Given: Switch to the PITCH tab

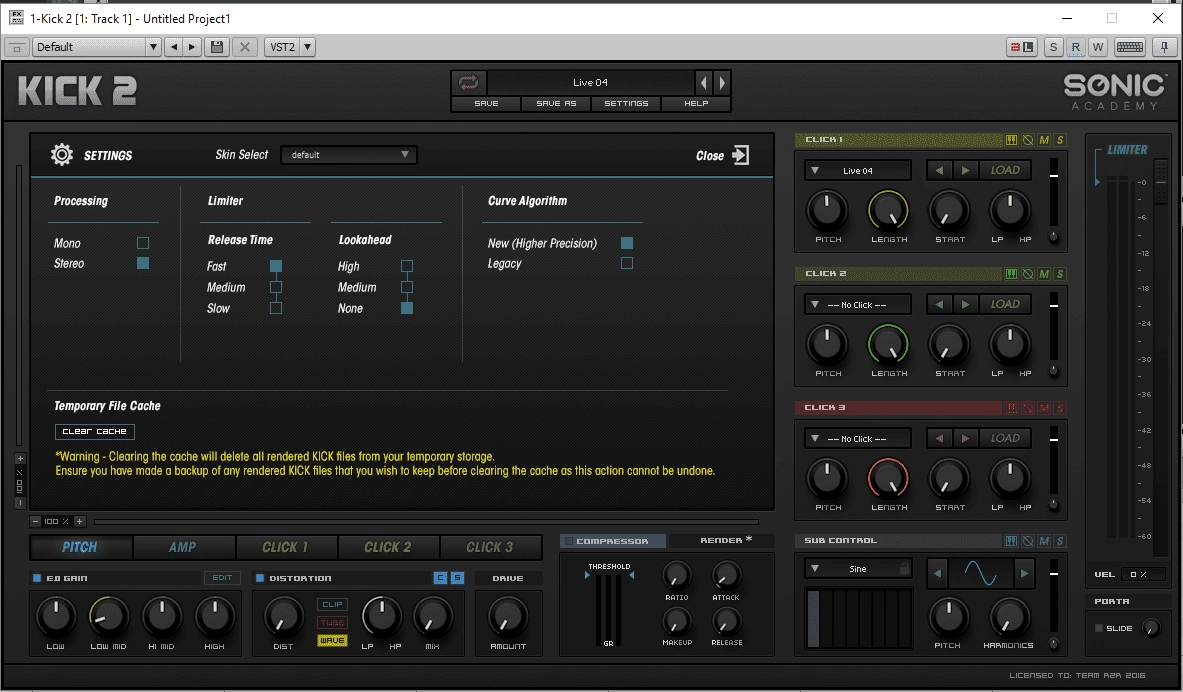Looking at the screenshot, I should (x=80, y=547).
